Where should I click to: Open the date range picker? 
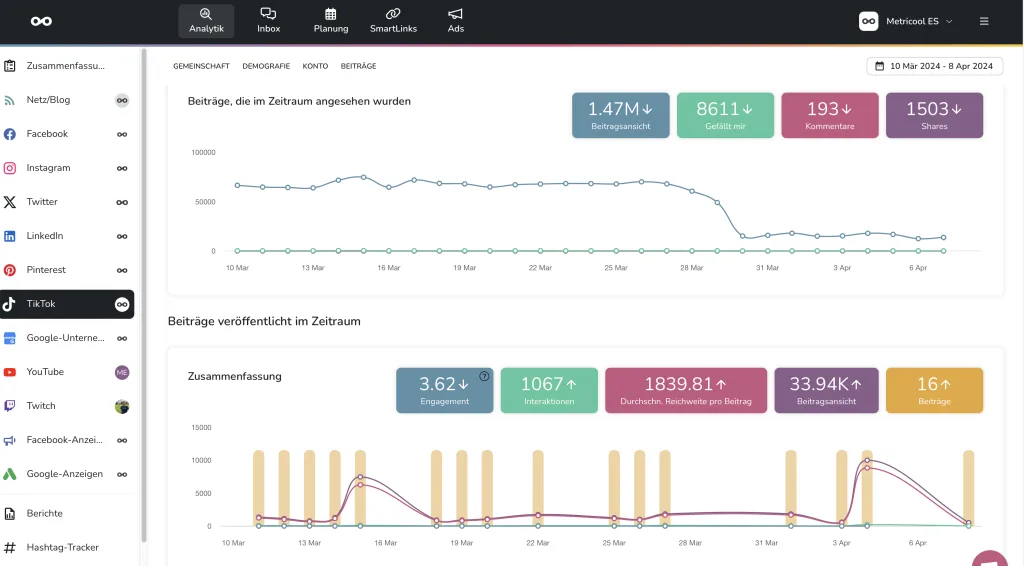pos(934,66)
